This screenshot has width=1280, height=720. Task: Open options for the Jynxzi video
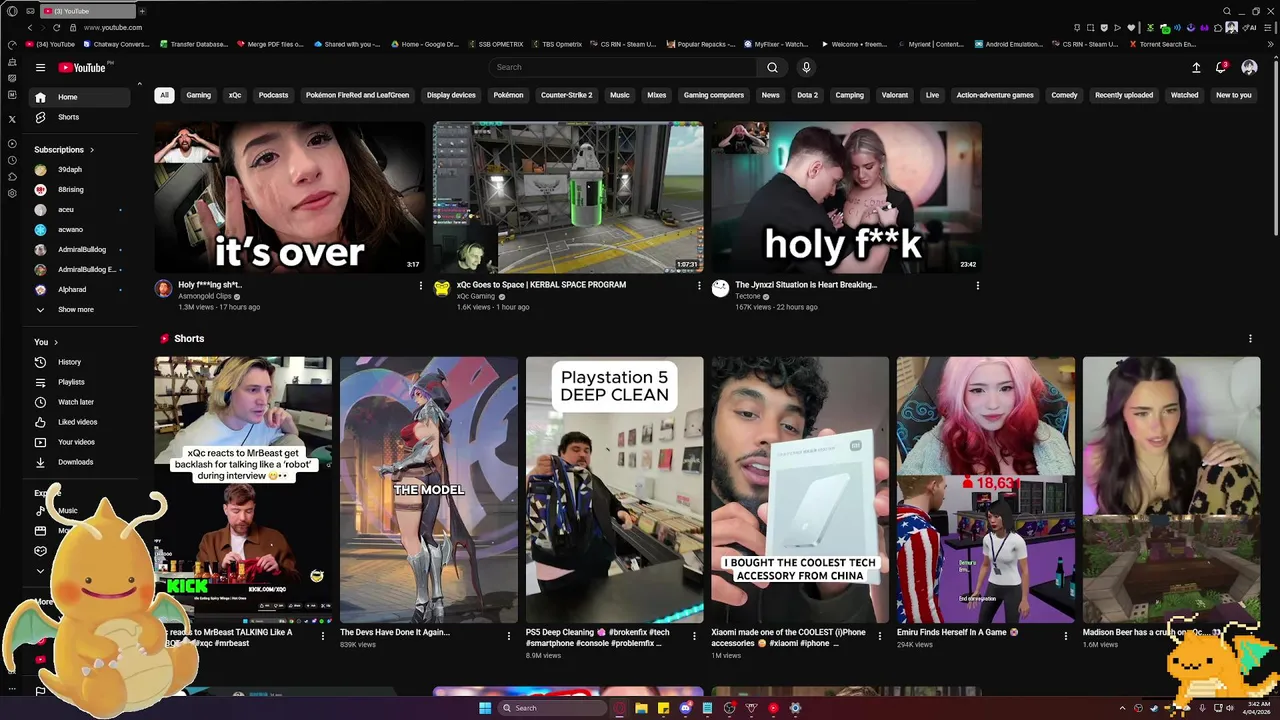(x=977, y=286)
